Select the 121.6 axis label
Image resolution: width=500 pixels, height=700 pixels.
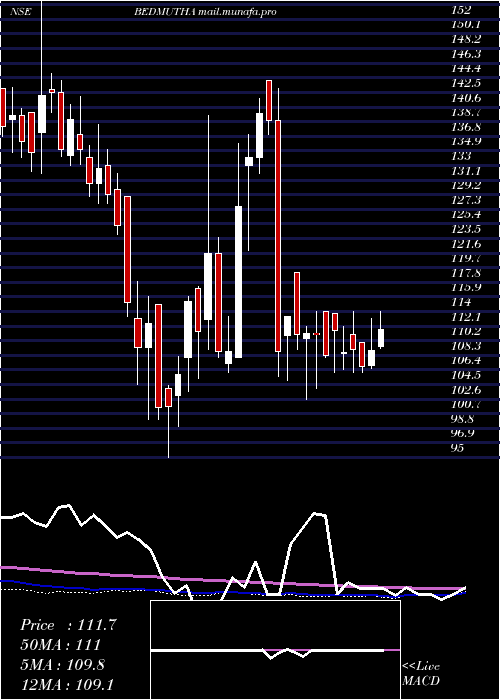[466, 244]
